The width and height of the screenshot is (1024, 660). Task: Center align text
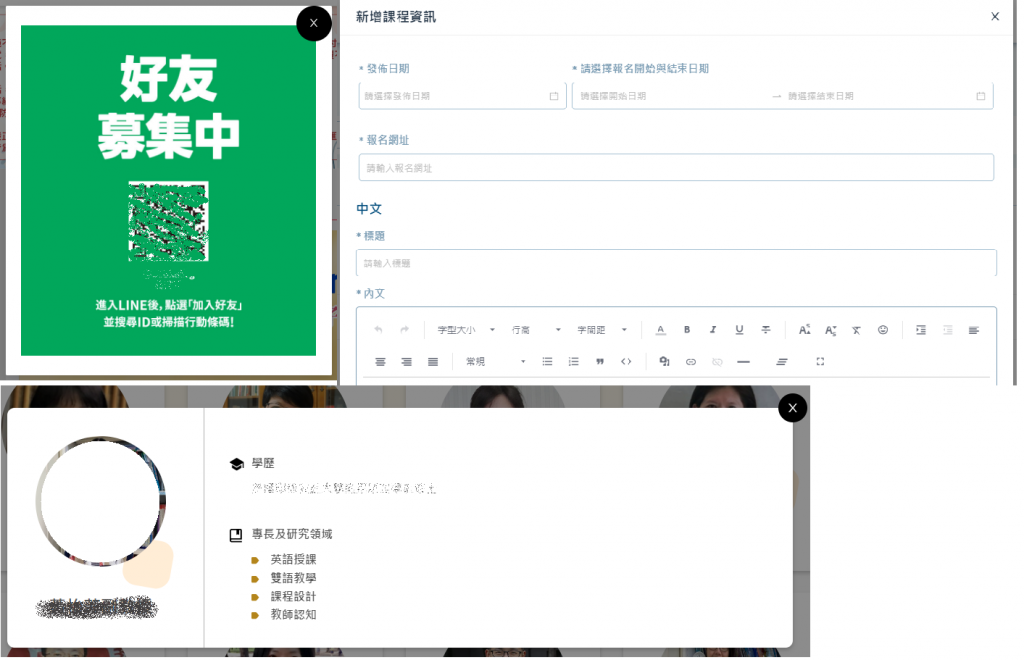(380, 362)
